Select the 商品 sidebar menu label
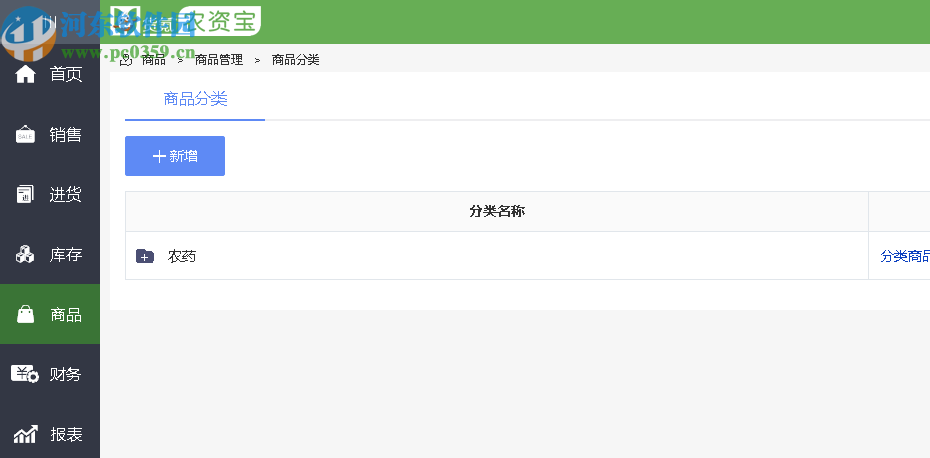 (x=66, y=315)
